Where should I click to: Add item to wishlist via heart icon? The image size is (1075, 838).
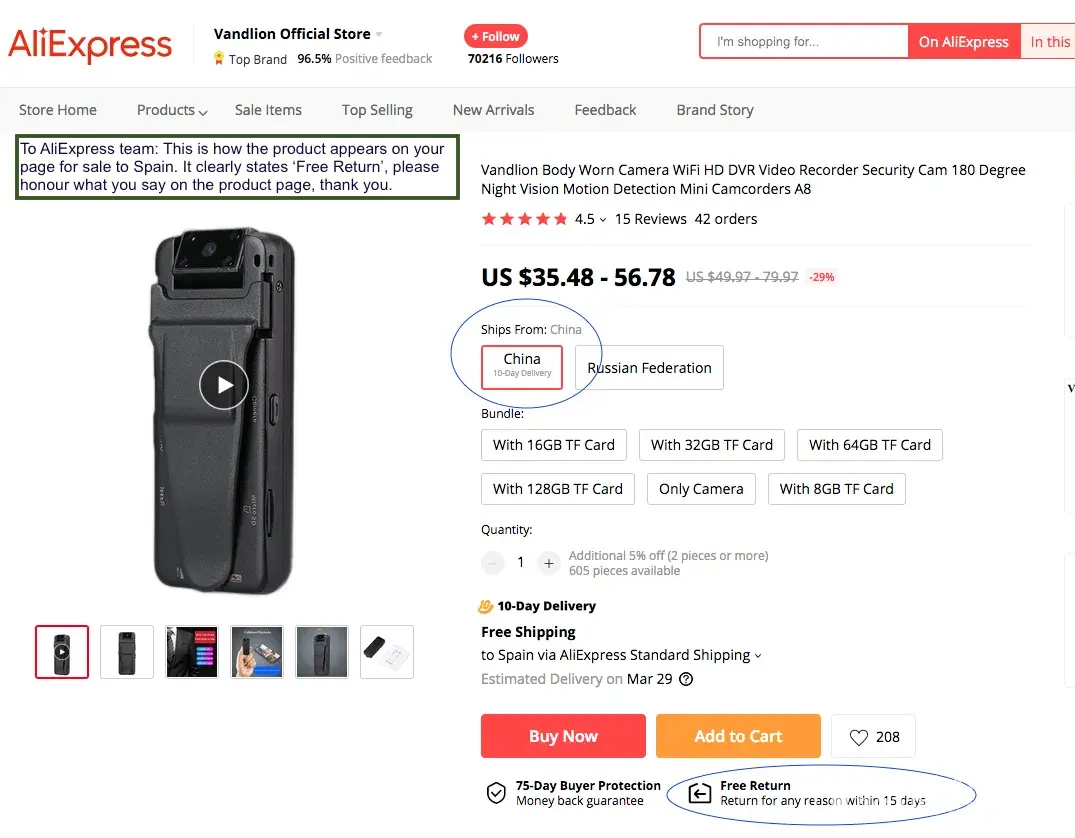[858, 737]
